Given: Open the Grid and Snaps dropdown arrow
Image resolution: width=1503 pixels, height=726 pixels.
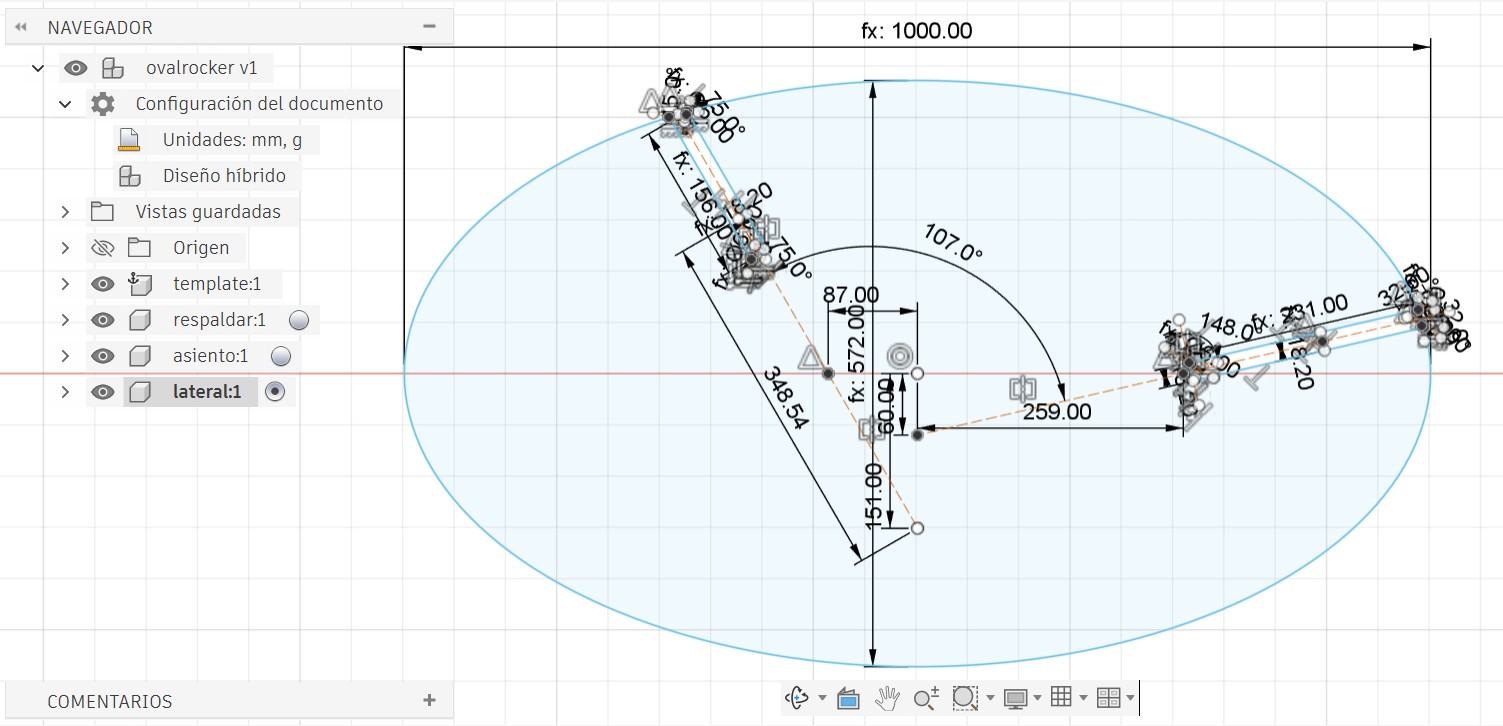Looking at the screenshot, I should [x=1083, y=698].
